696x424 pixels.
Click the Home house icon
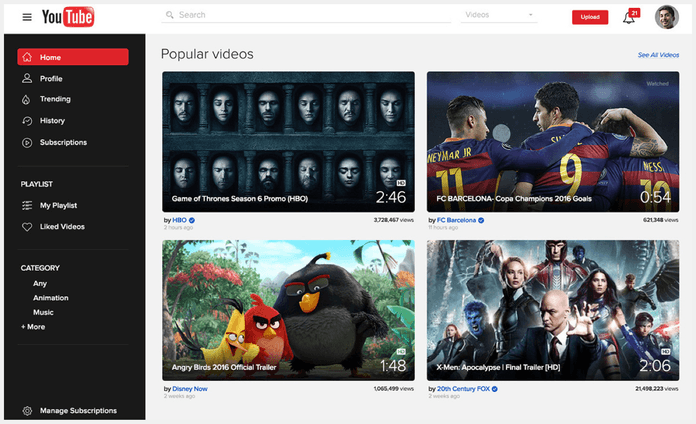tap(27, 57)
